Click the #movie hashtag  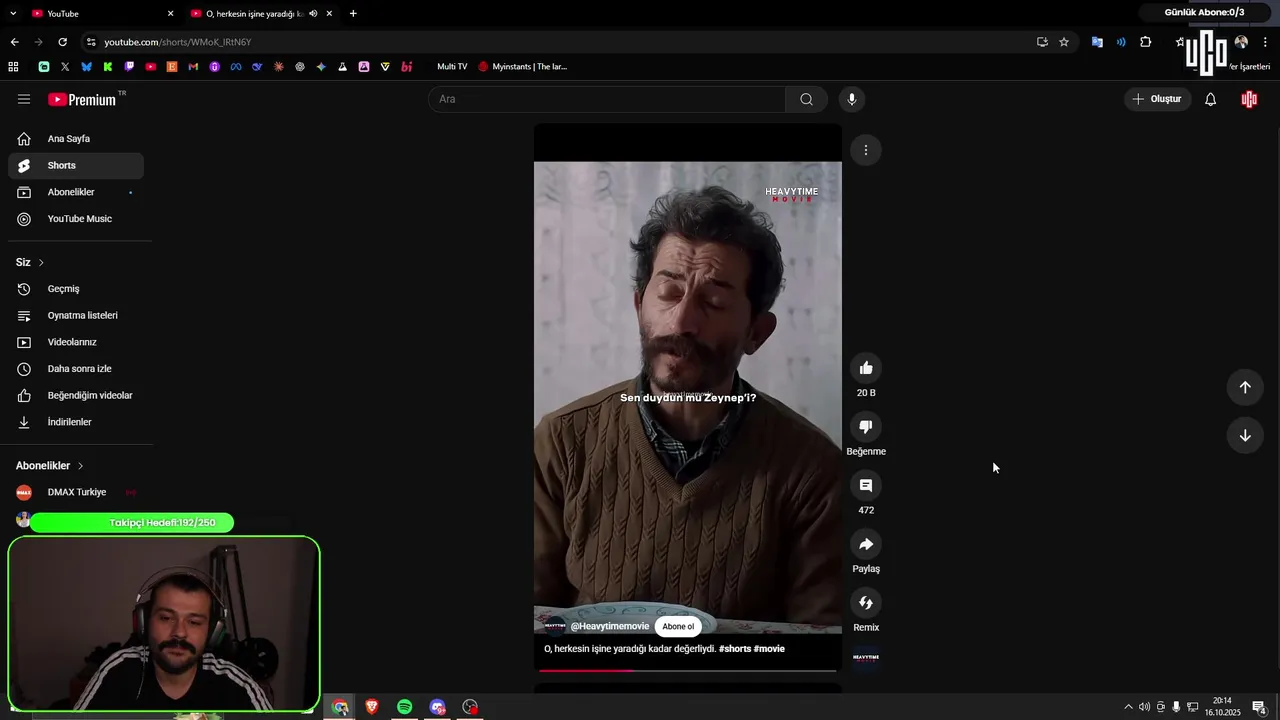point(769,649)
